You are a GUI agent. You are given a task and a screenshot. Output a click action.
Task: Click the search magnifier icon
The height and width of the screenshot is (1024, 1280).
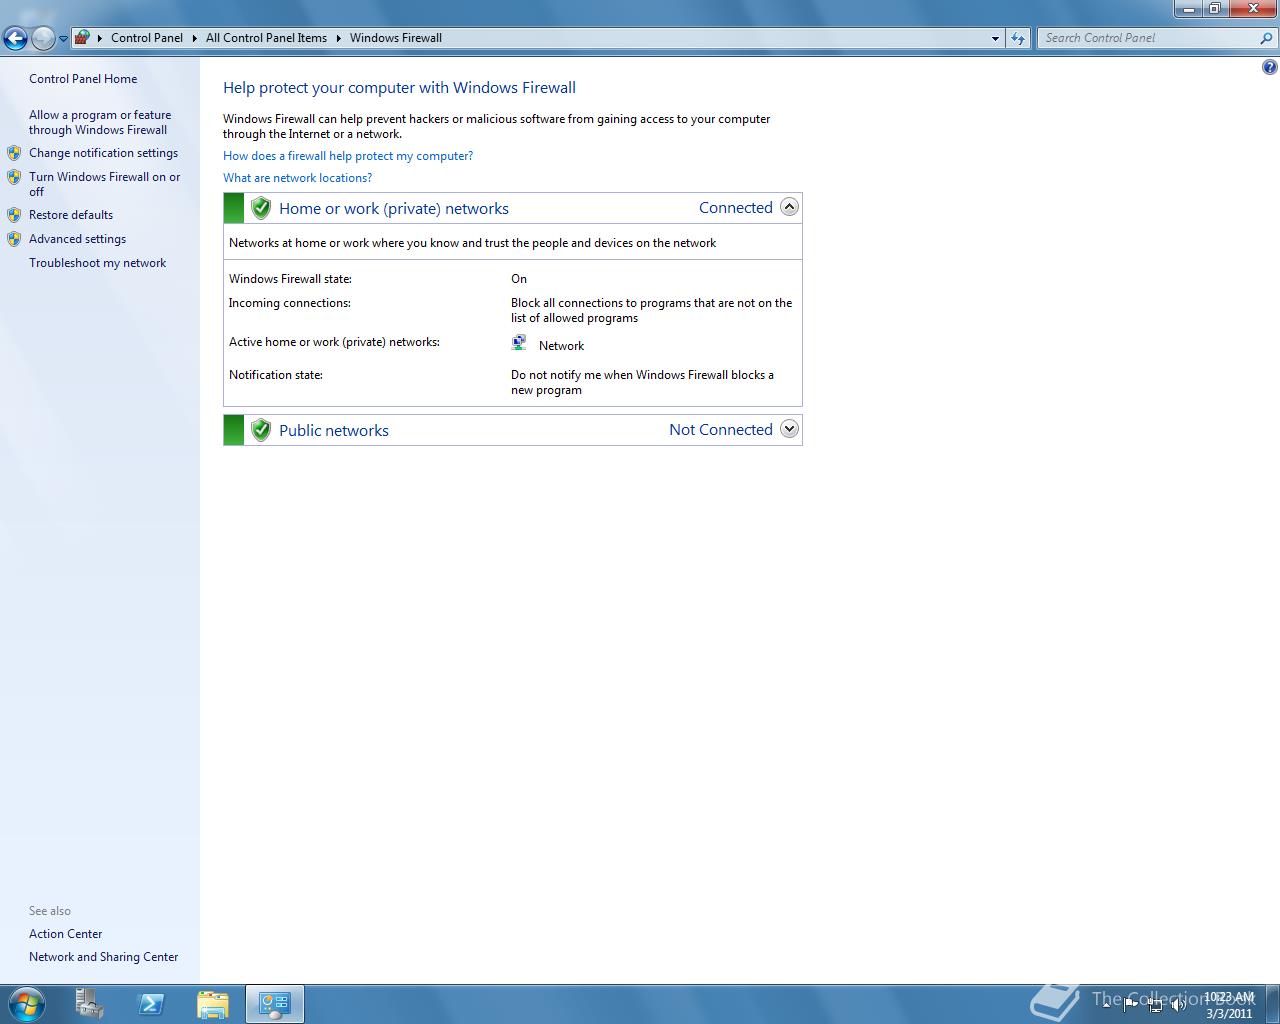coord(1267,38)
